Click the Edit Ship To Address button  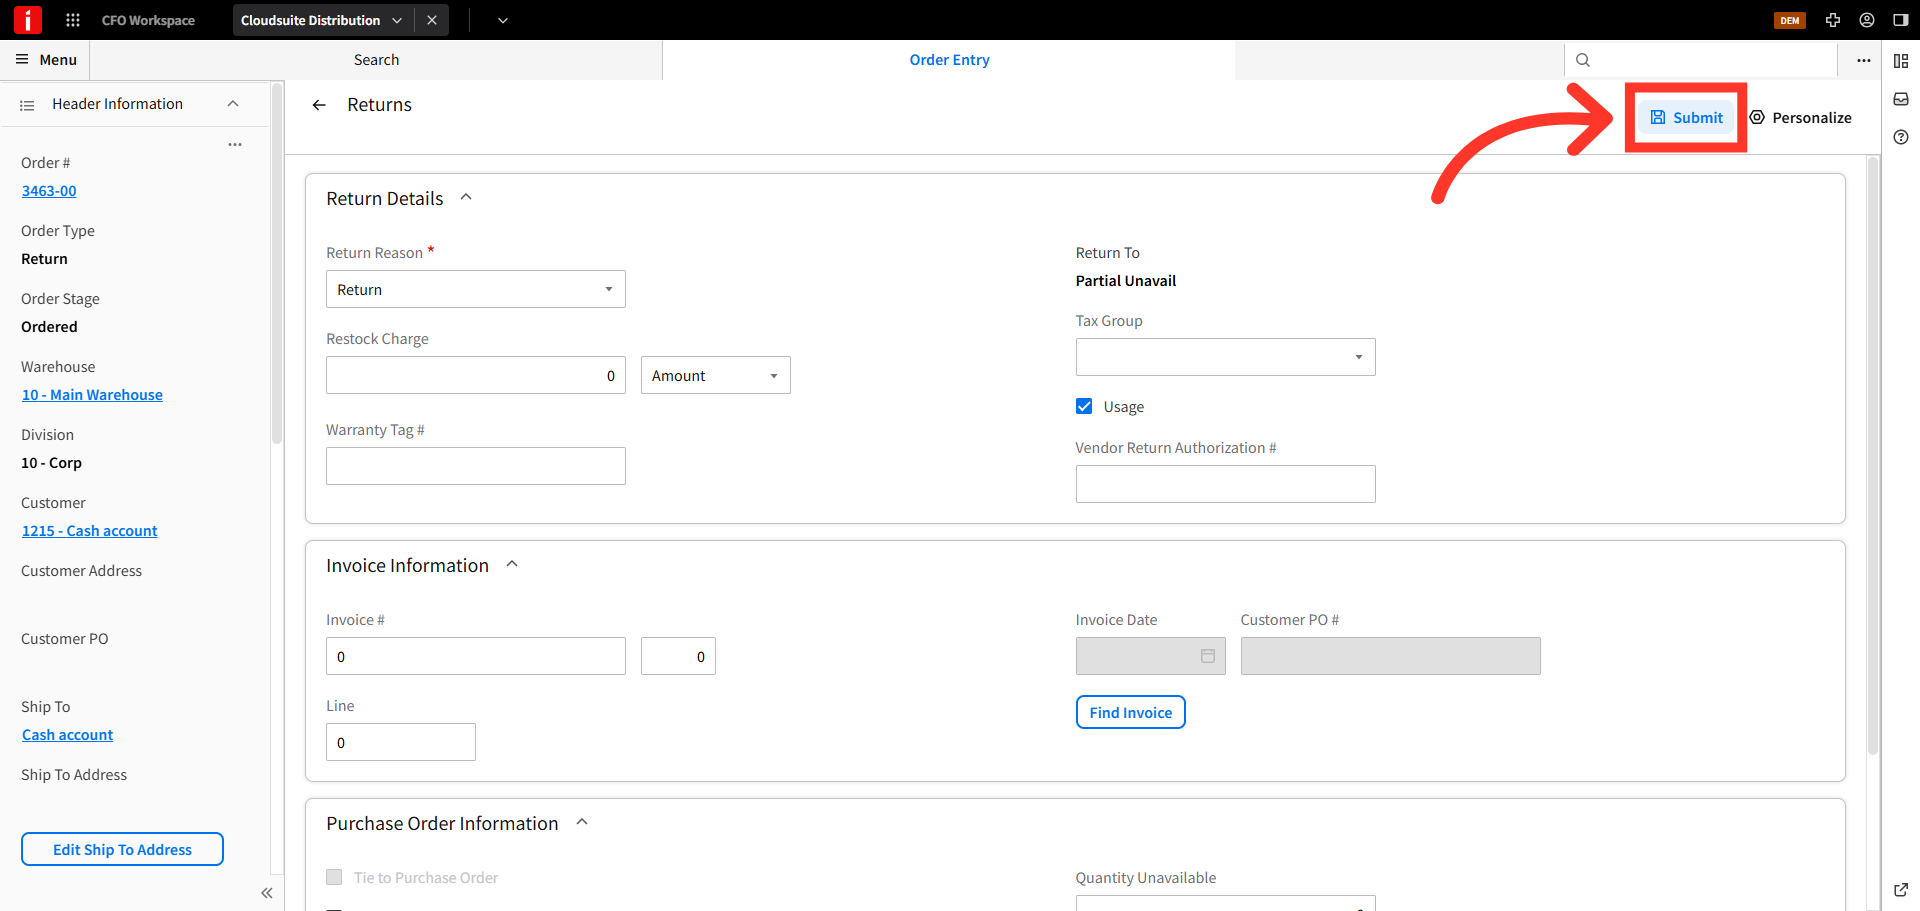click(122, 849)
